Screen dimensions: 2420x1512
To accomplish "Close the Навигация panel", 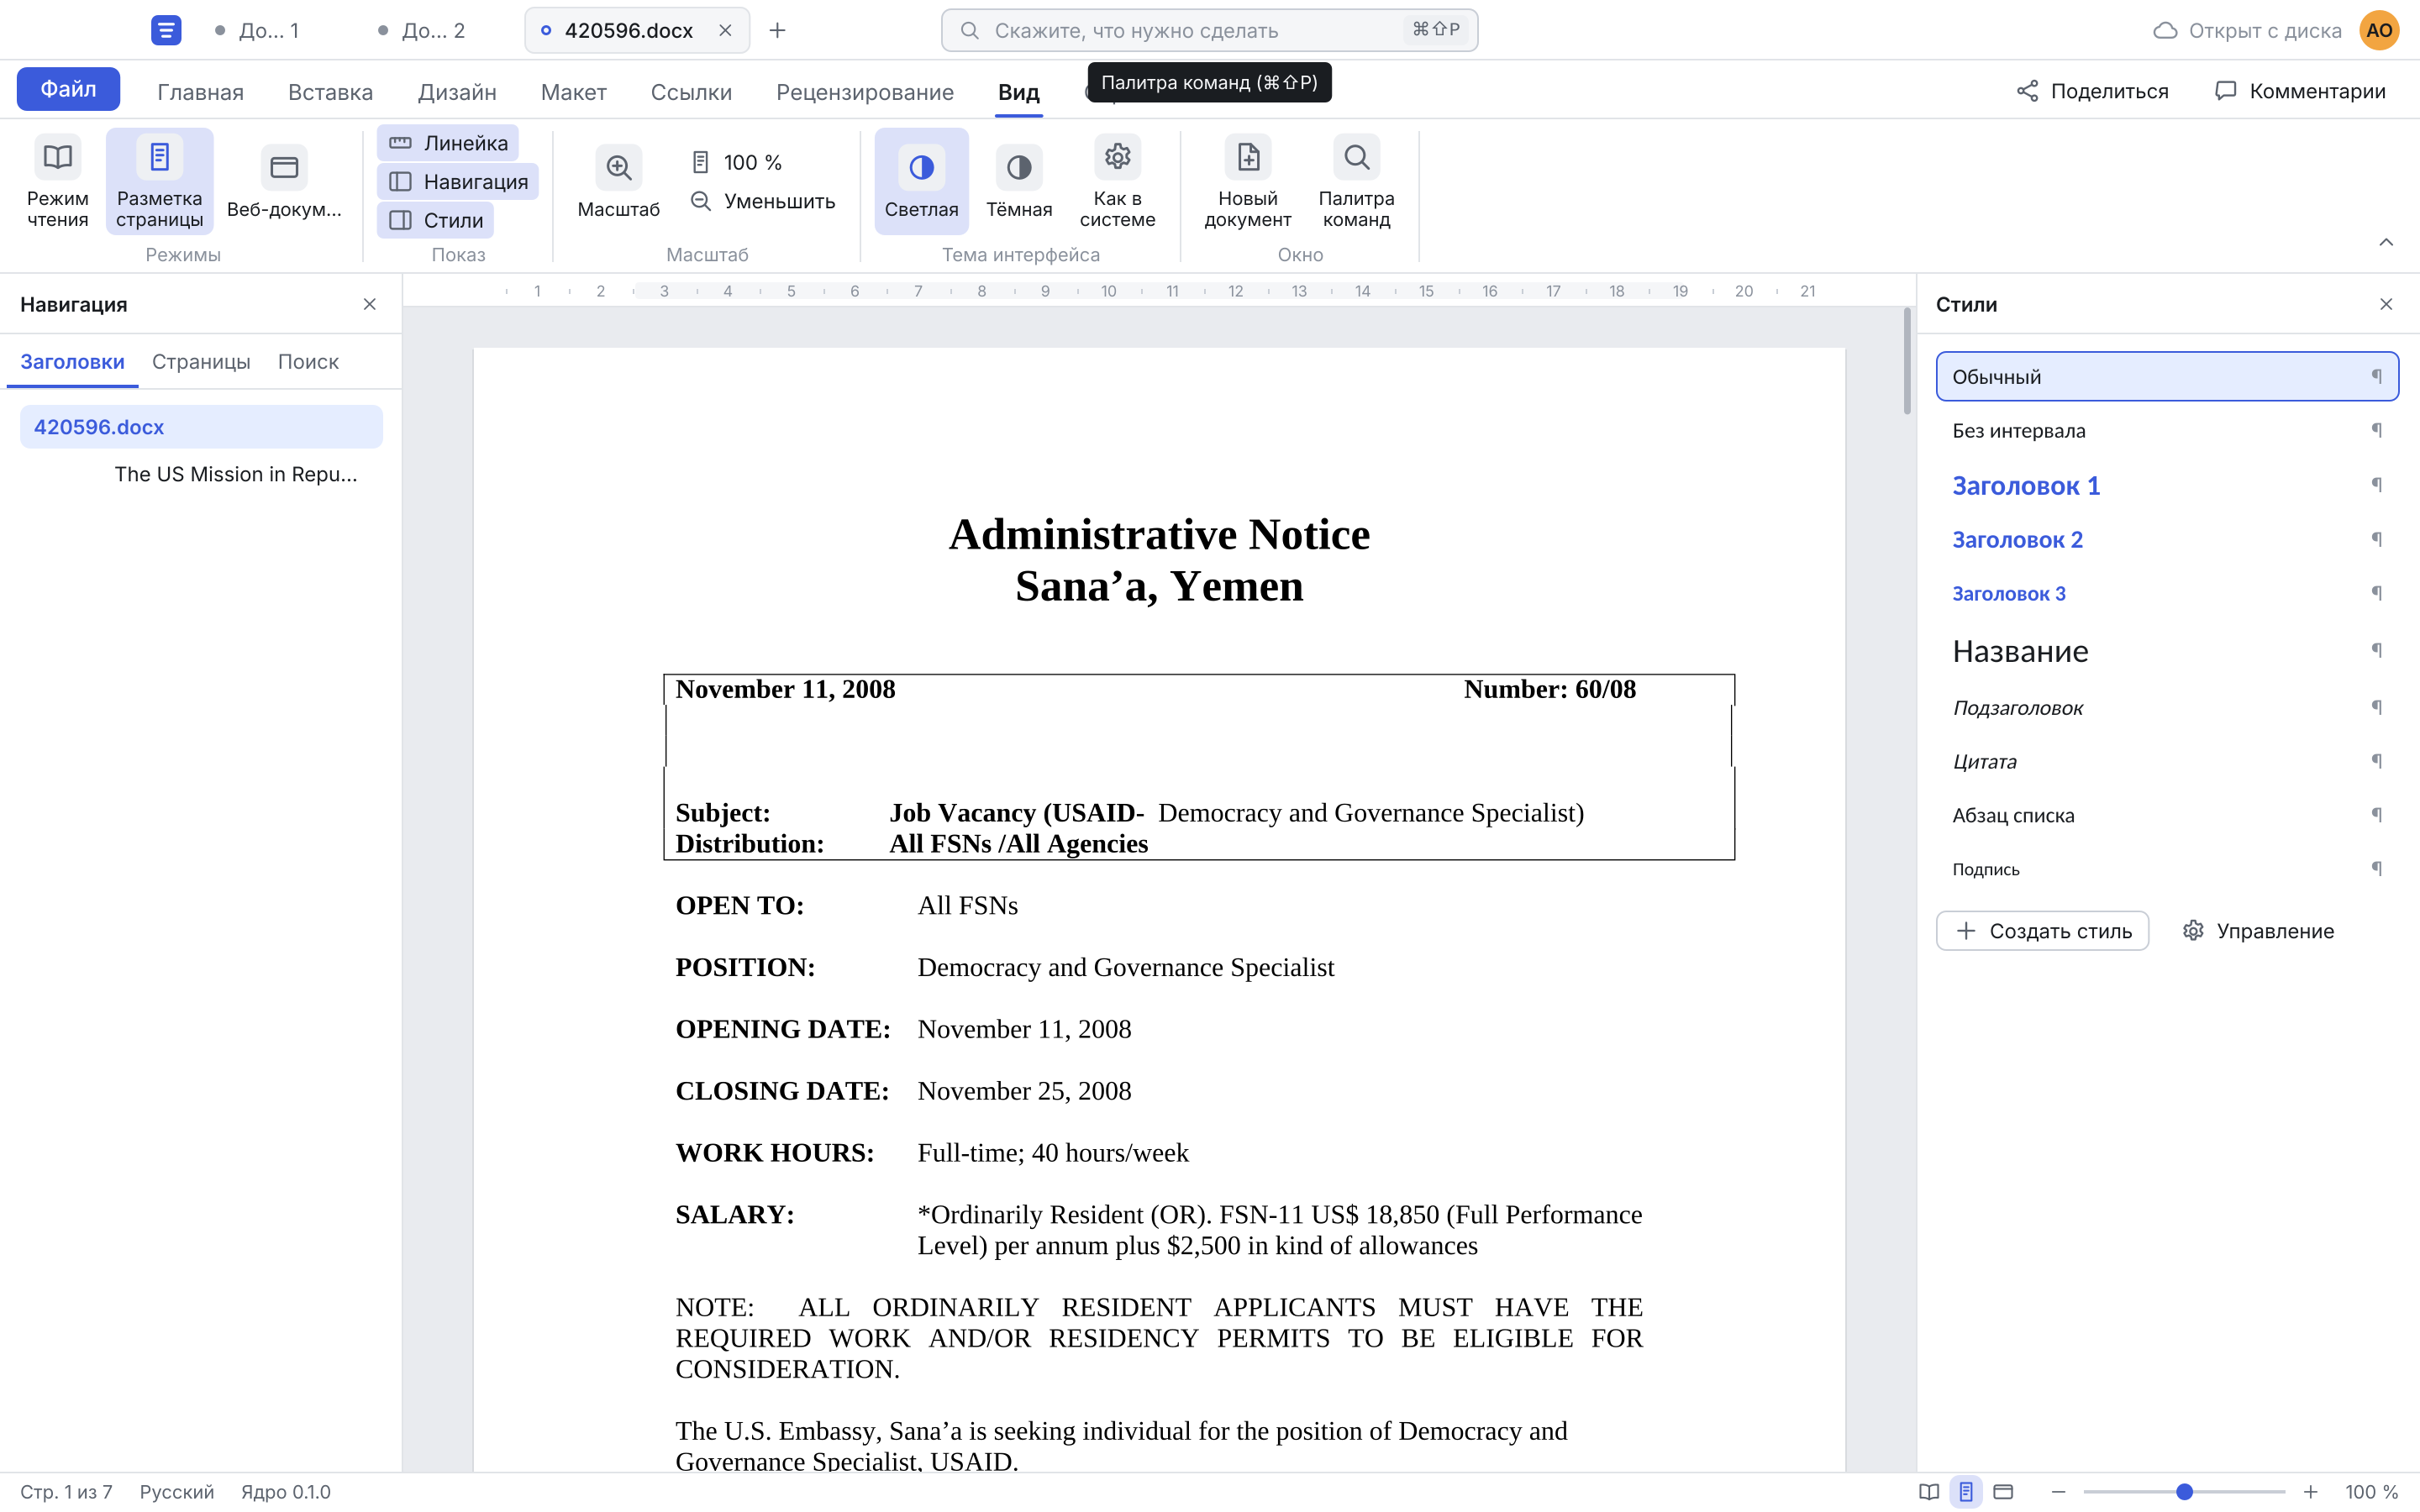I will 369,304.
